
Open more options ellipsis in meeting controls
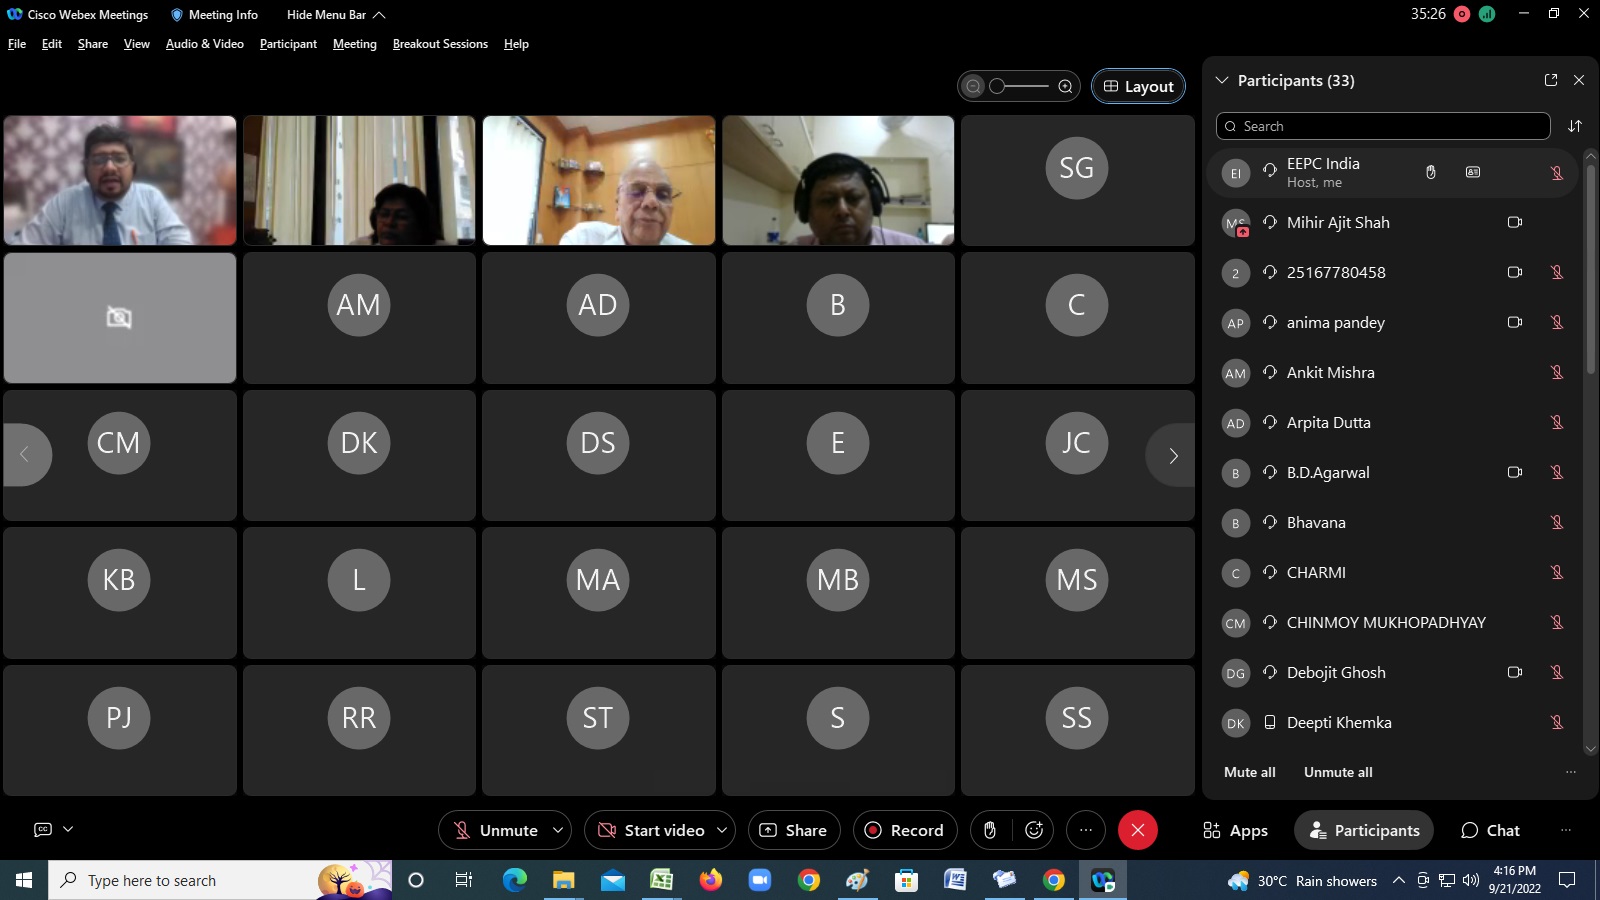point(1086,830)
